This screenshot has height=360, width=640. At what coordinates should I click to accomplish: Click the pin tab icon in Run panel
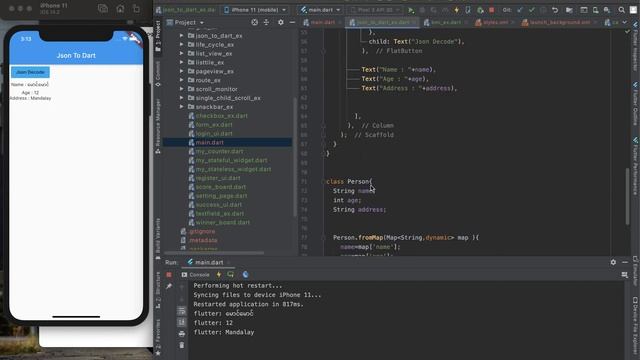[x=169, y=286]
